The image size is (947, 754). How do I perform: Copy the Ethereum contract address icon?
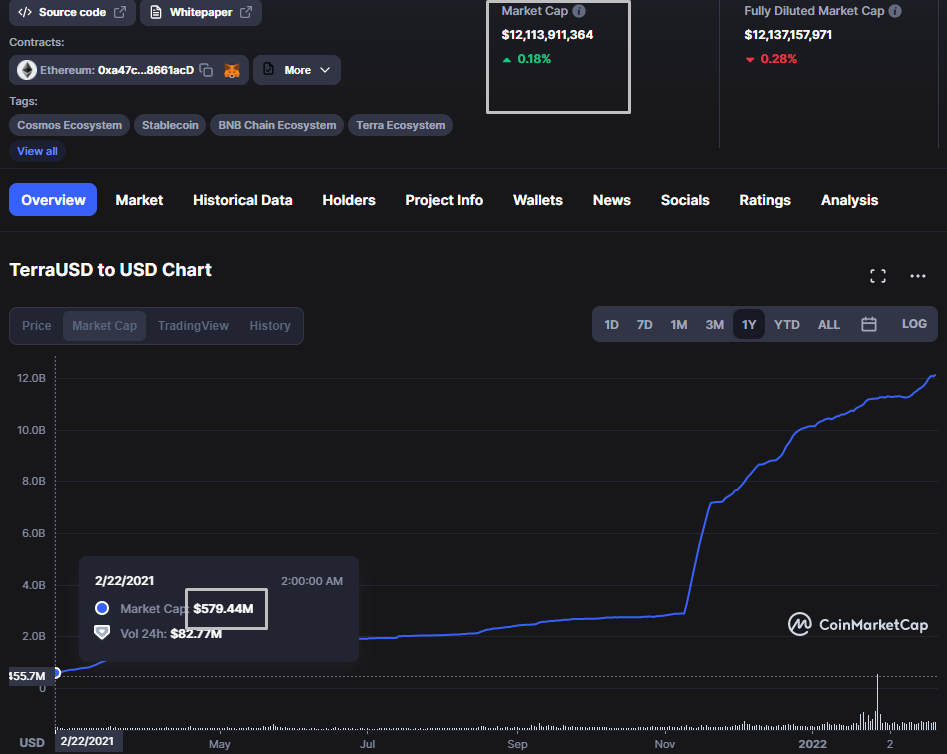(x=206, y=70)
